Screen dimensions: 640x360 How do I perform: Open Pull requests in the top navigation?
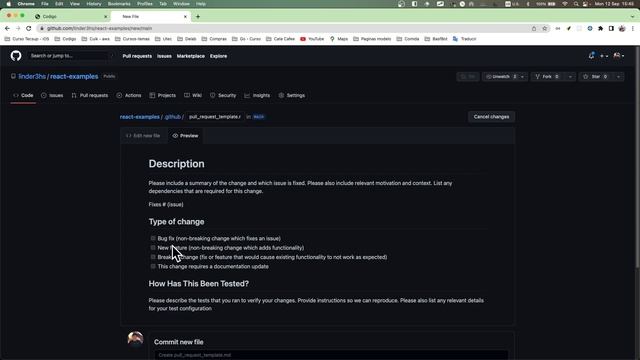coord(137,56)
